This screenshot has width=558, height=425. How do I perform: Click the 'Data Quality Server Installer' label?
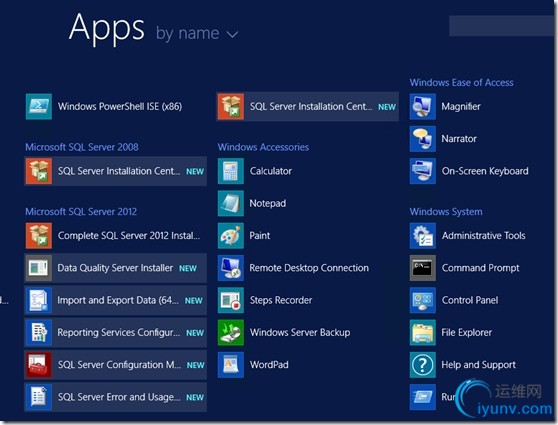(115, 268)
